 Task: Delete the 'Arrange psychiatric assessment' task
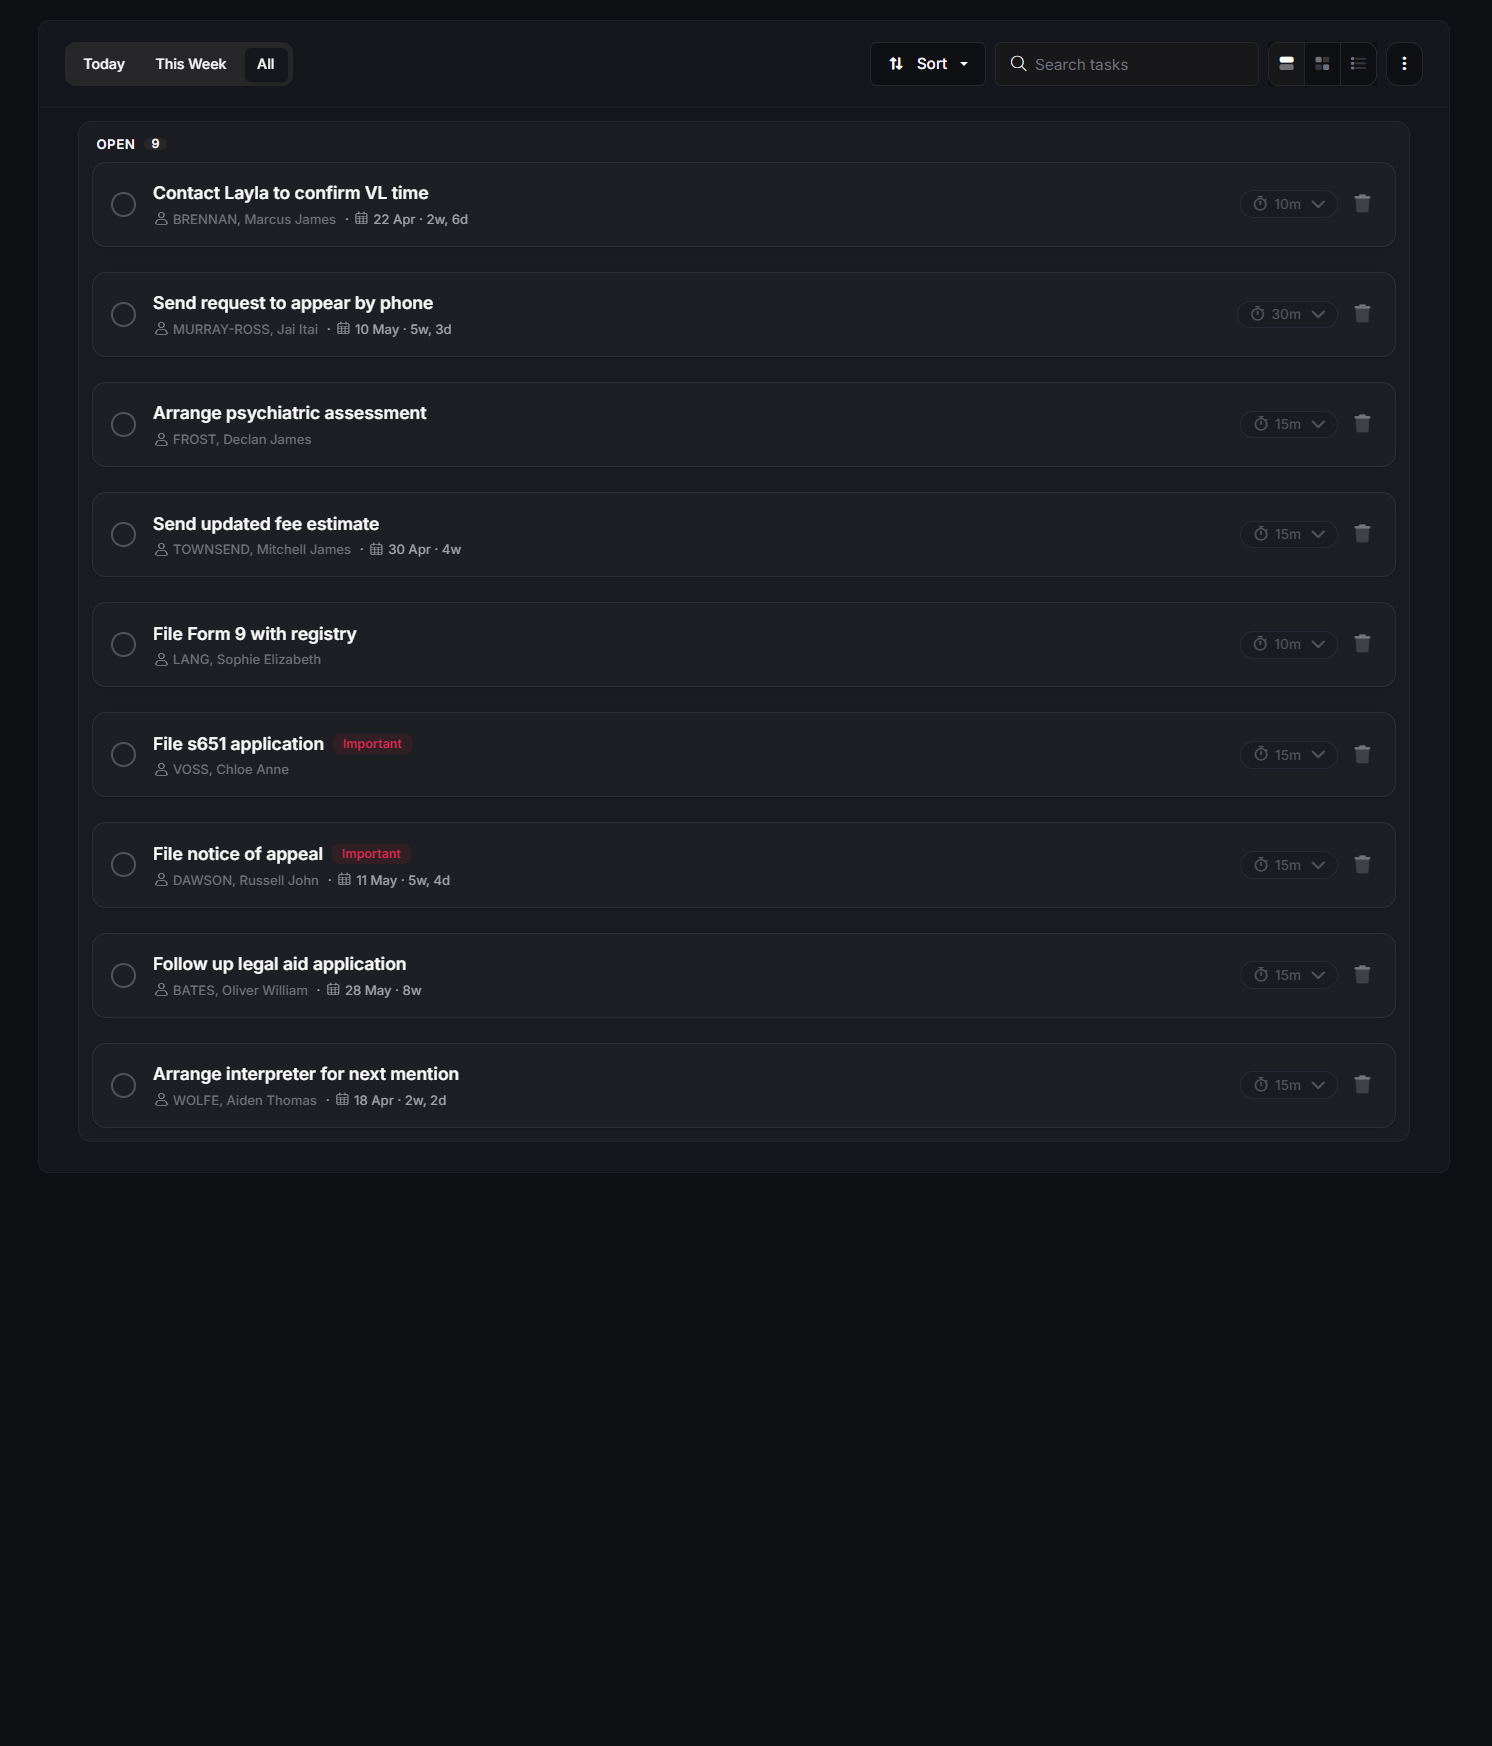click(1362, 424)
